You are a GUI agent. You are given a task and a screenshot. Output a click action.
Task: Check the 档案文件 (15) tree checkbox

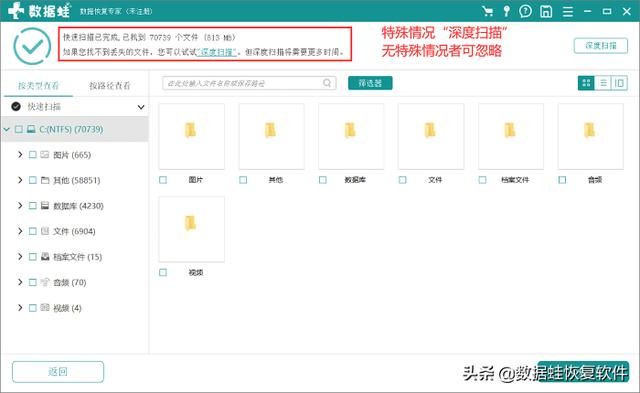(x=33, y=257)
